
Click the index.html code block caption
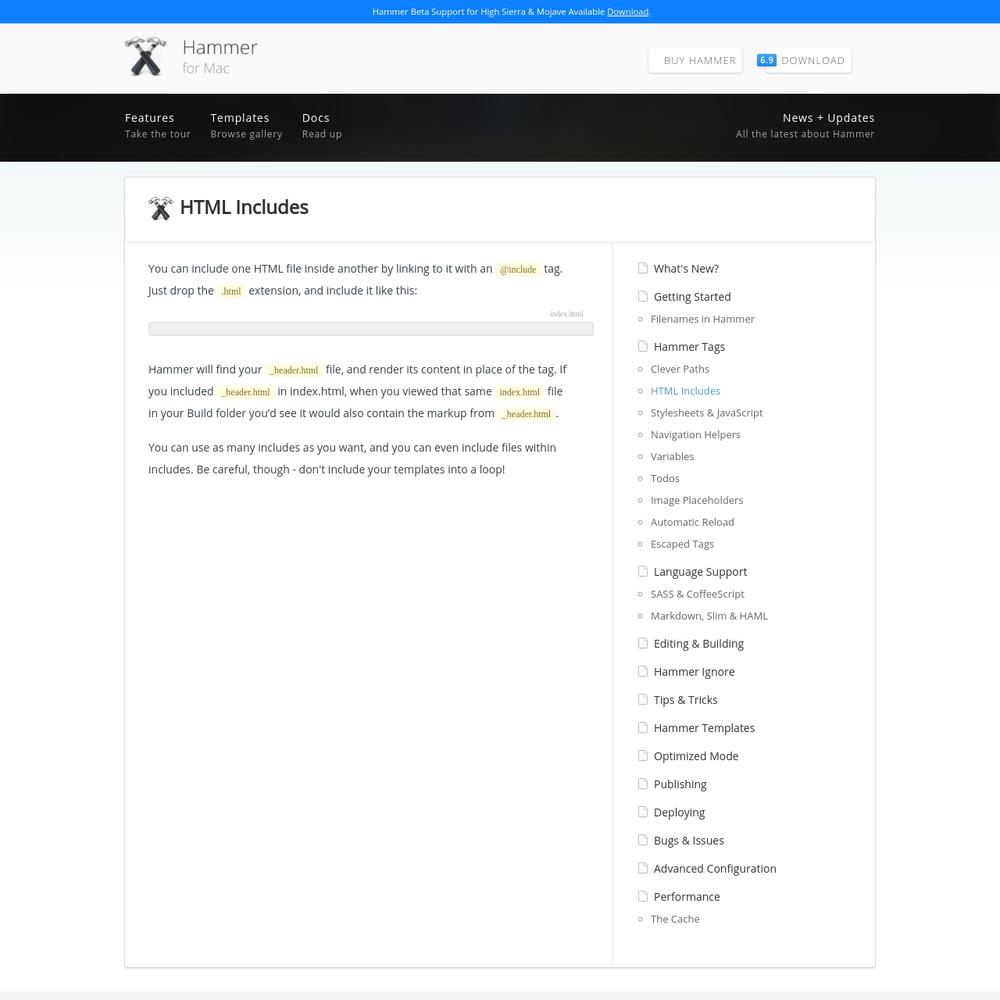pos(566,314)
